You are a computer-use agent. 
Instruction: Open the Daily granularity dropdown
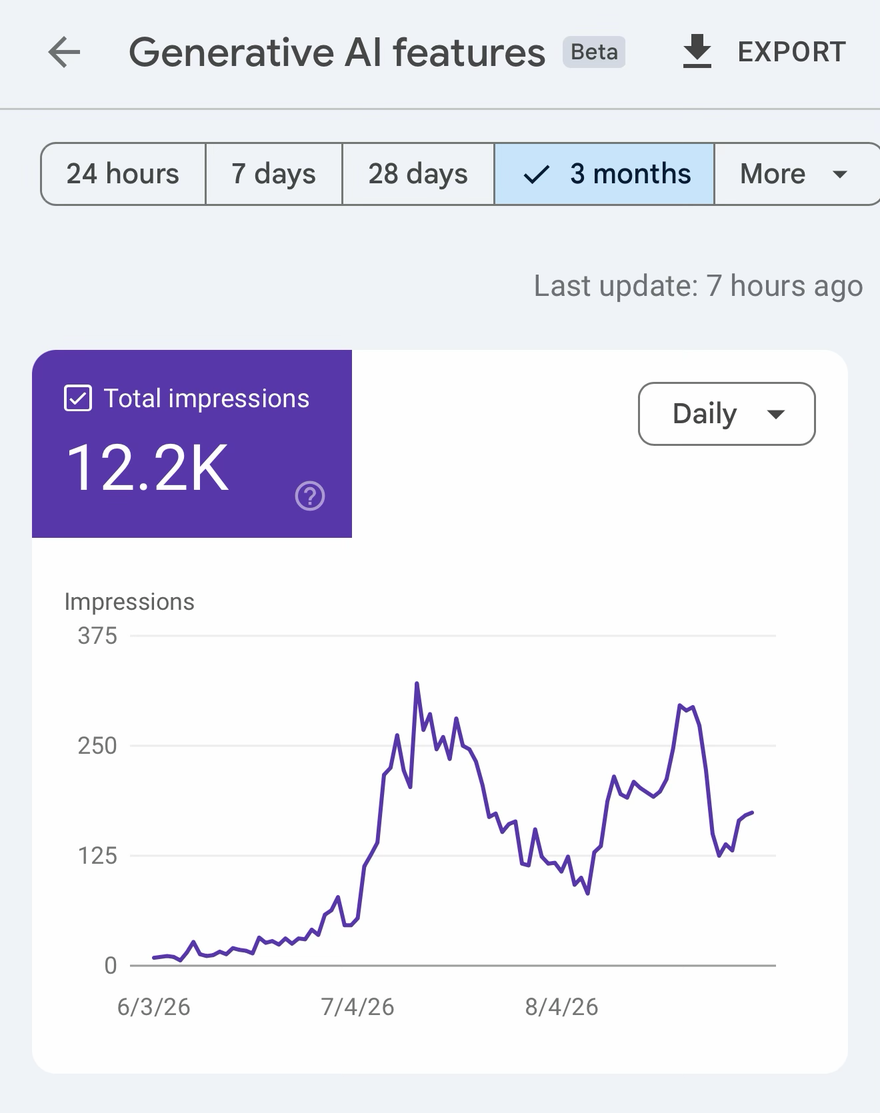point(727,414)
